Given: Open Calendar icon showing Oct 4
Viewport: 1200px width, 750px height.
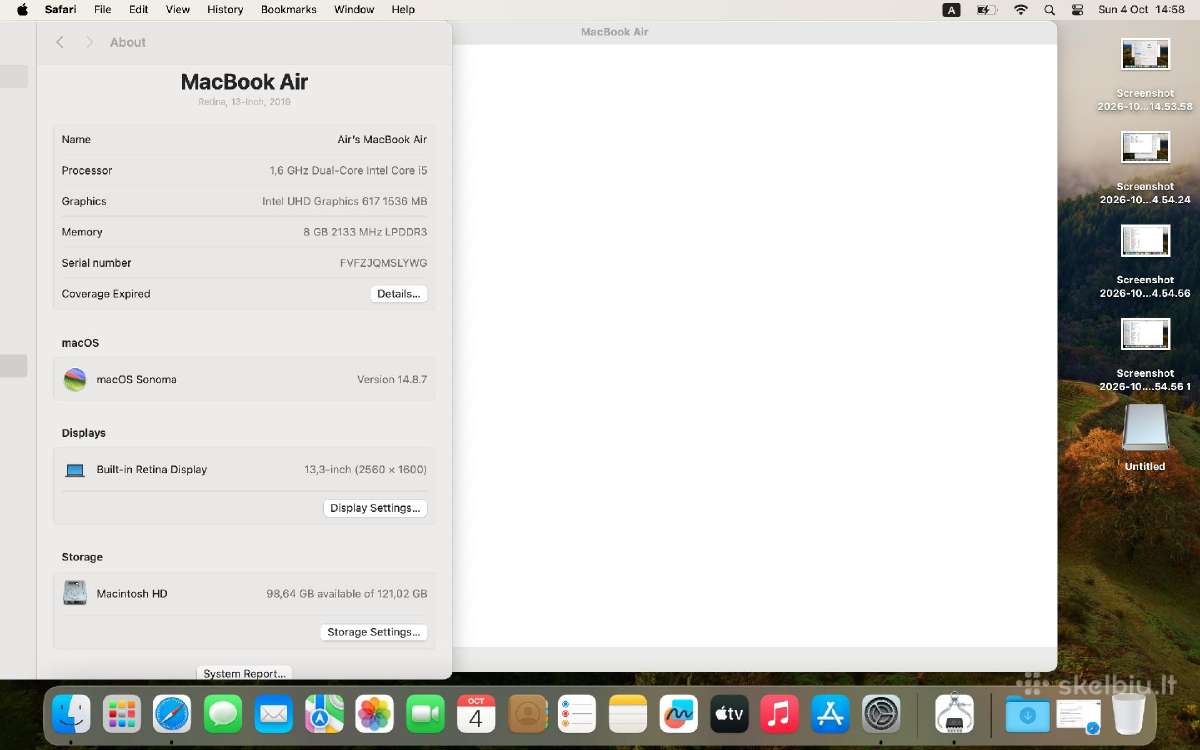Looking at the screenshot, I should tap(476, 714).
